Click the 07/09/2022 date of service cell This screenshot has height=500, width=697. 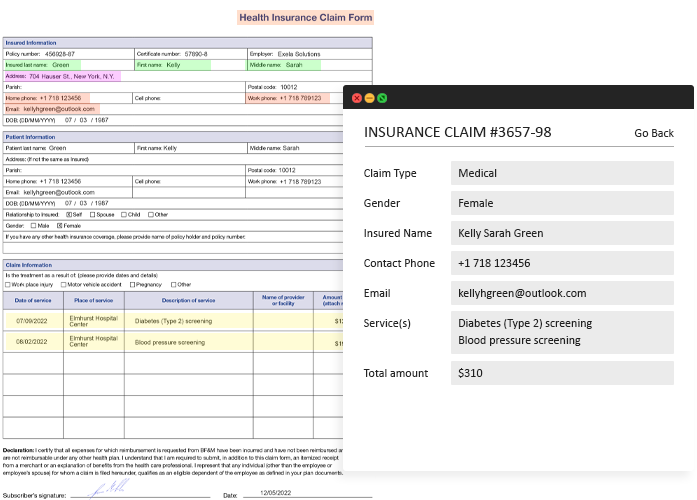[x=33, y=321]
